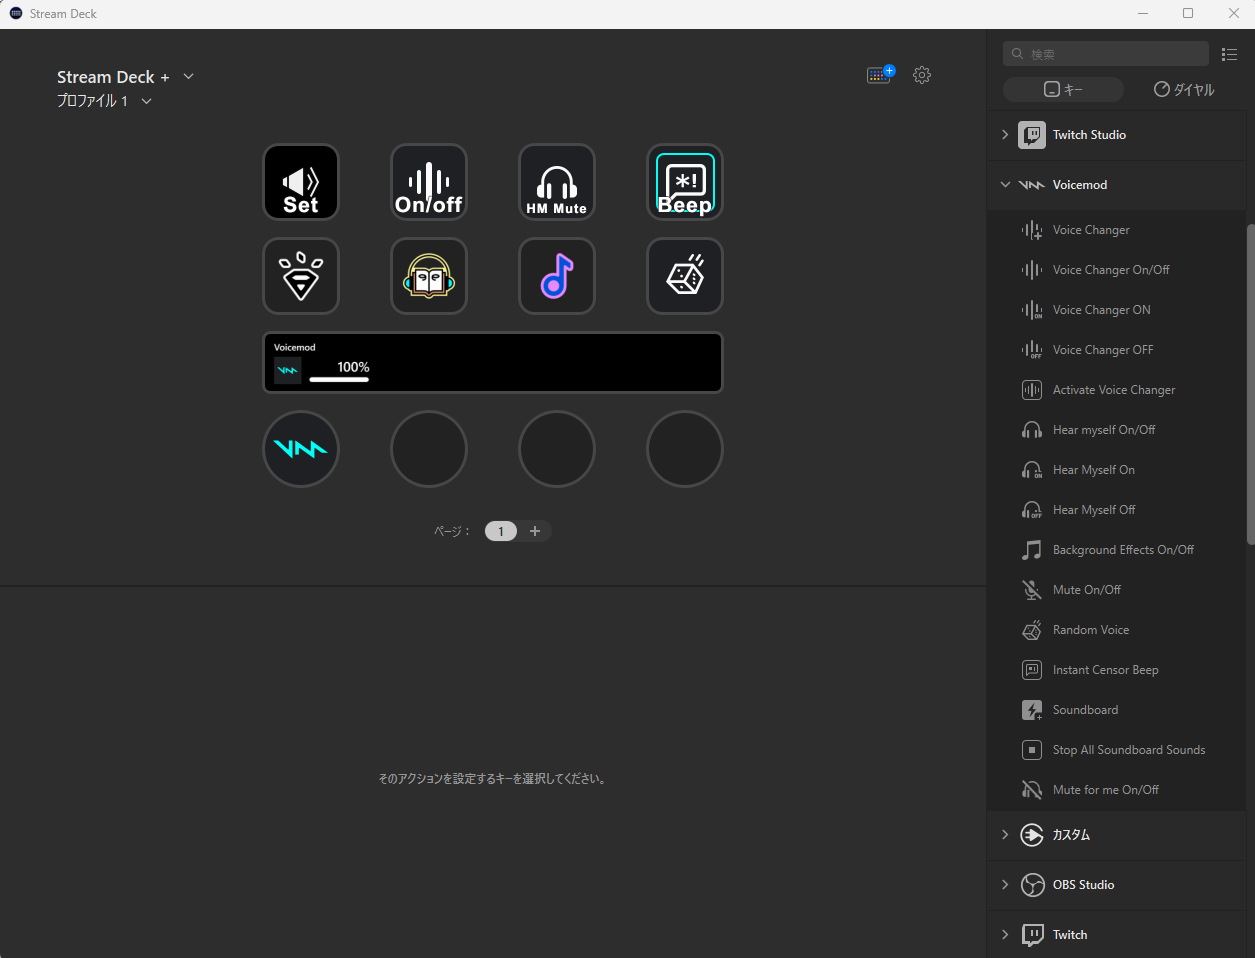Select page 1 button

point(501,531)
